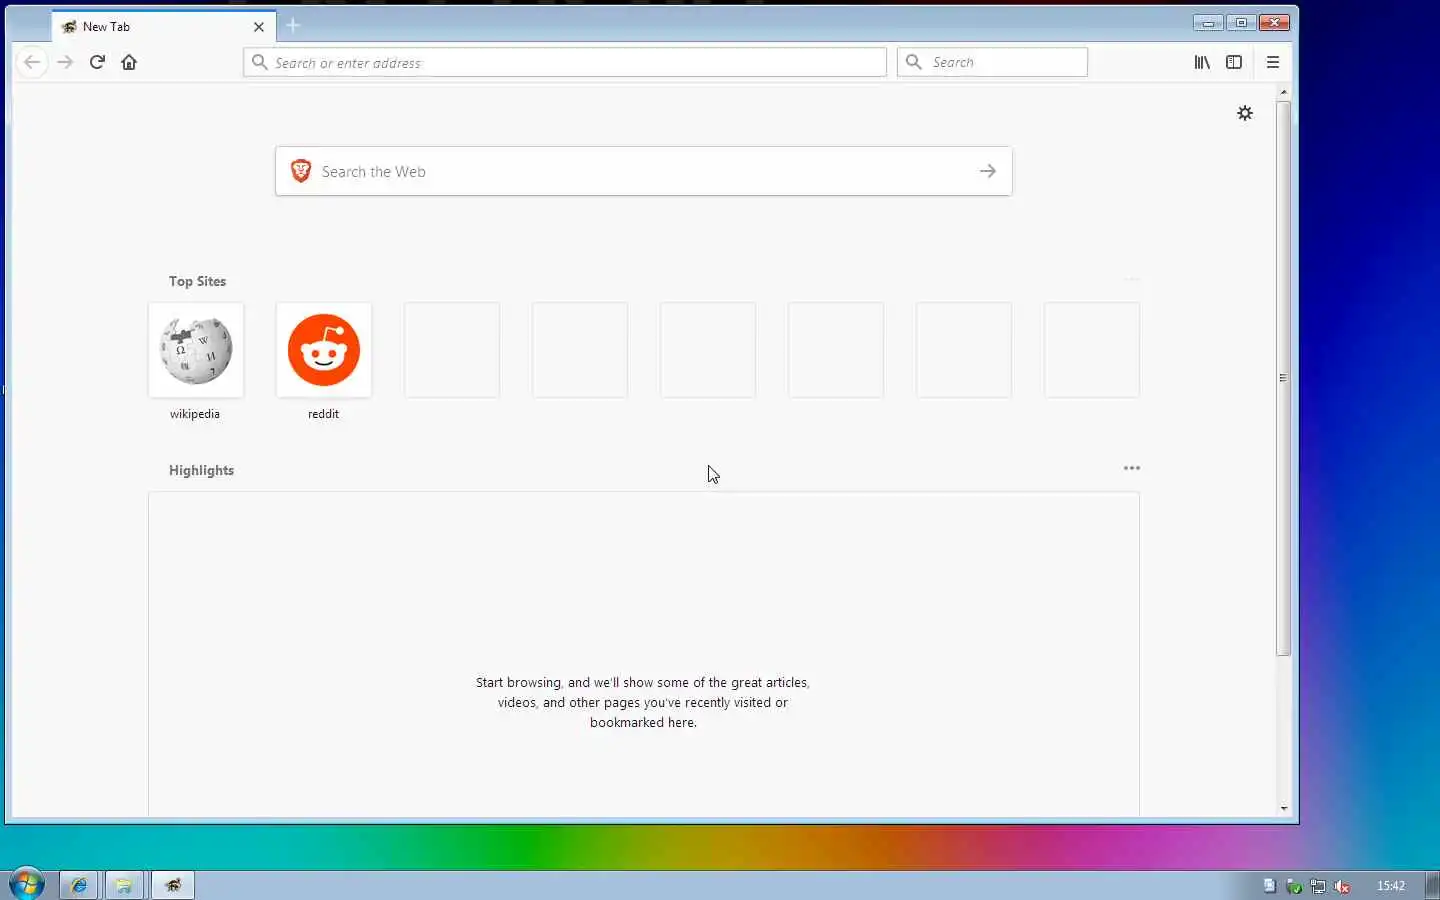Maximize the browser window
The height and width of the screenshot is (900, 1440).
tap(1241, 23)
